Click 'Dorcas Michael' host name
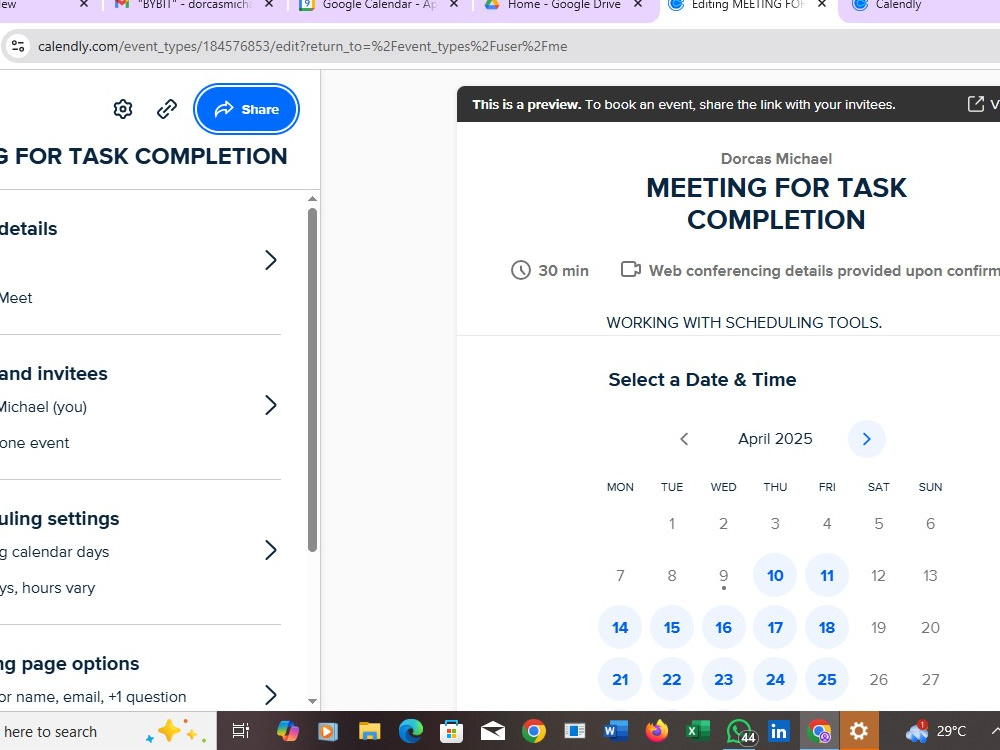The image size is (1000, 750). (776, 159)
